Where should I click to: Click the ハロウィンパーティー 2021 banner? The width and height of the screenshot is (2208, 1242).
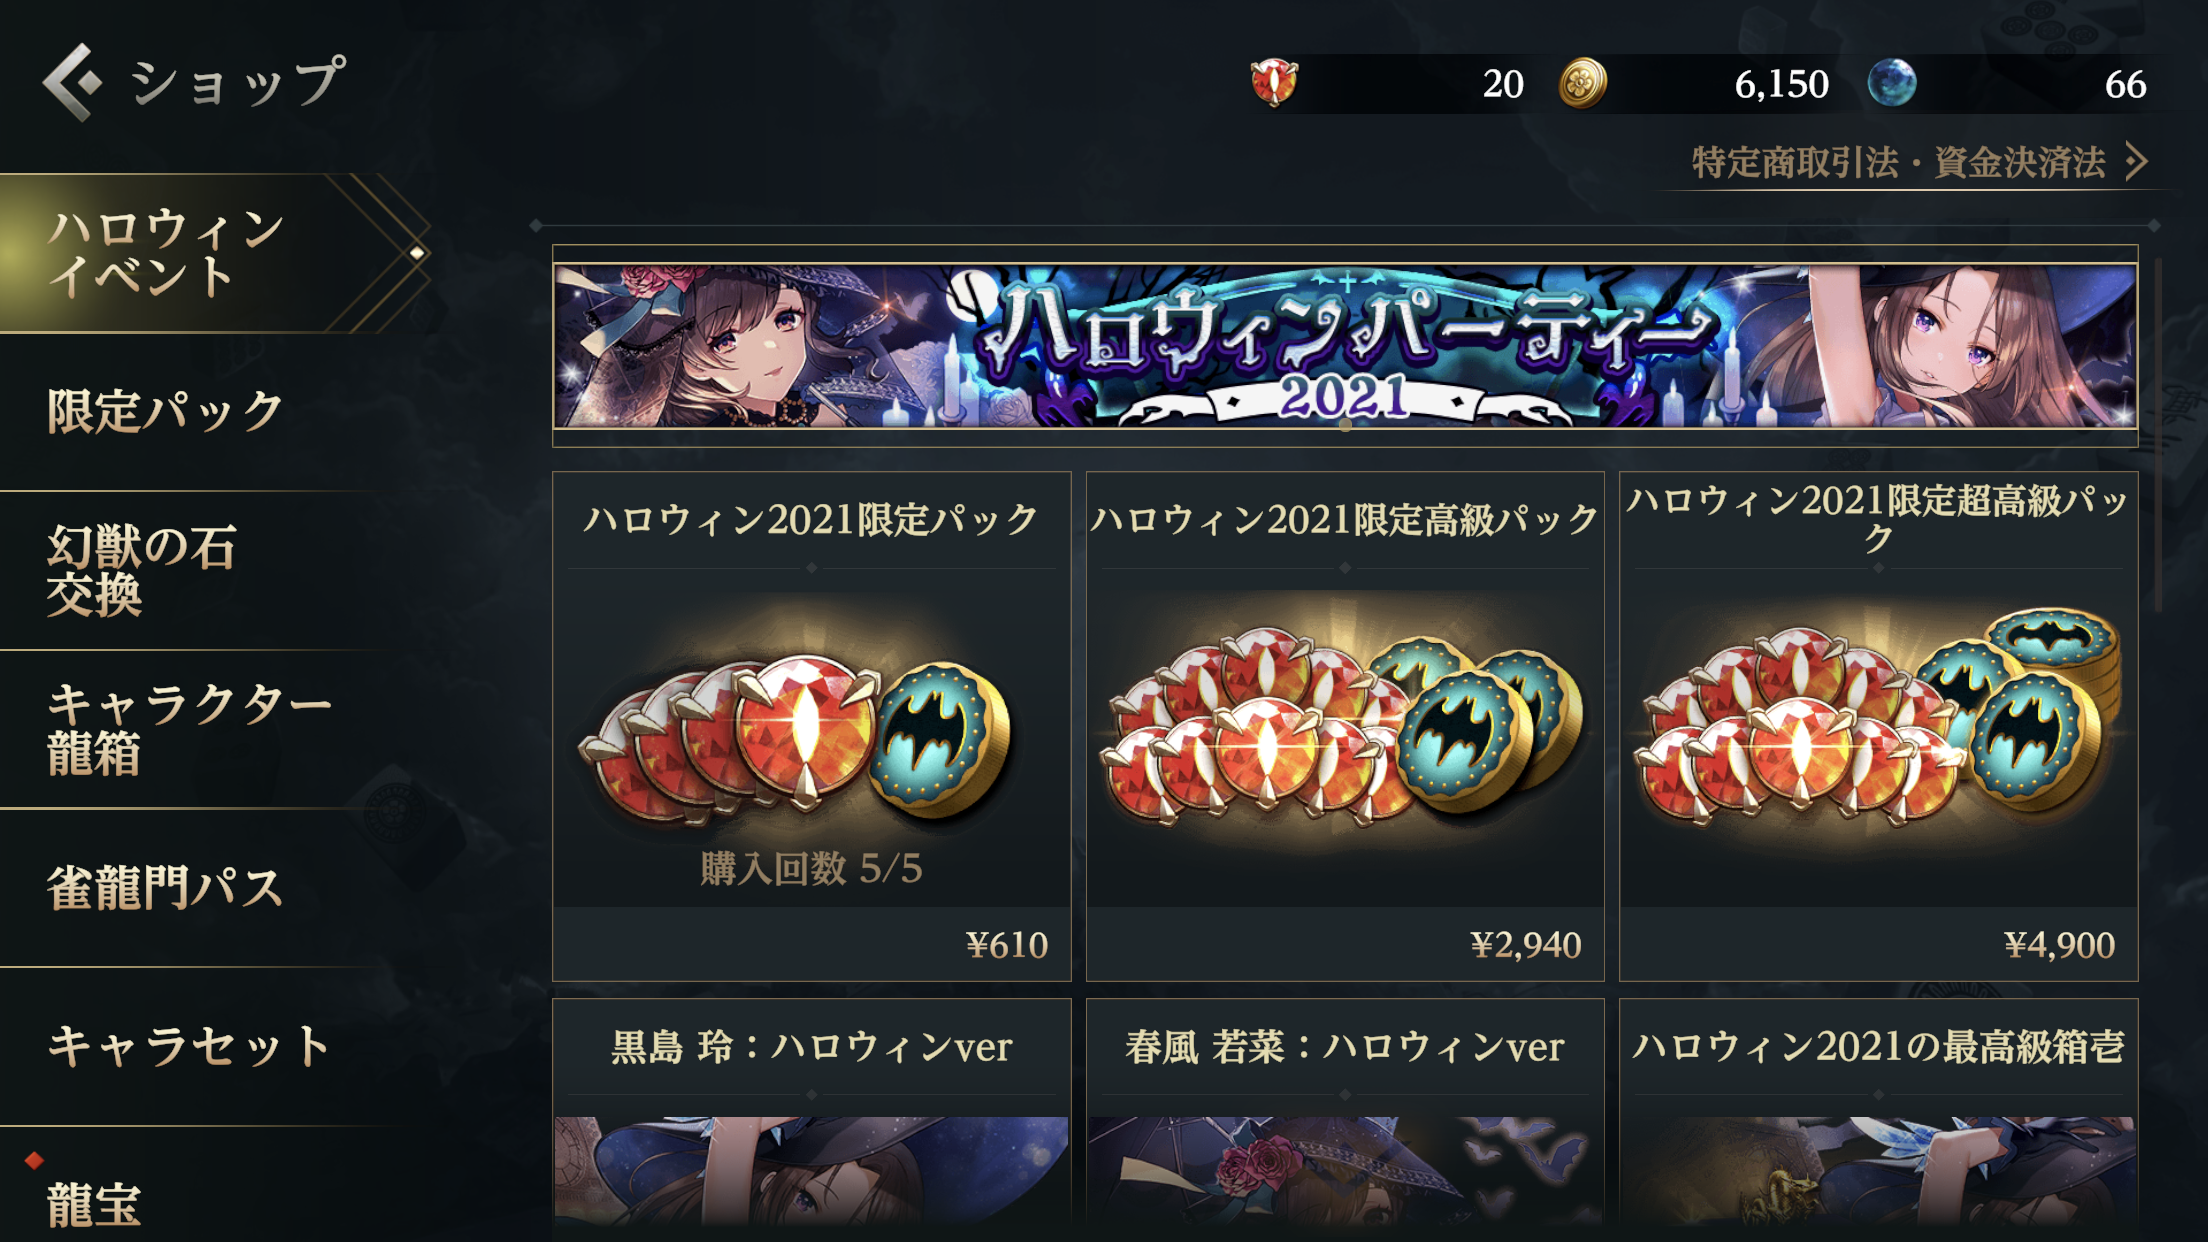[x=1345, y=345]
